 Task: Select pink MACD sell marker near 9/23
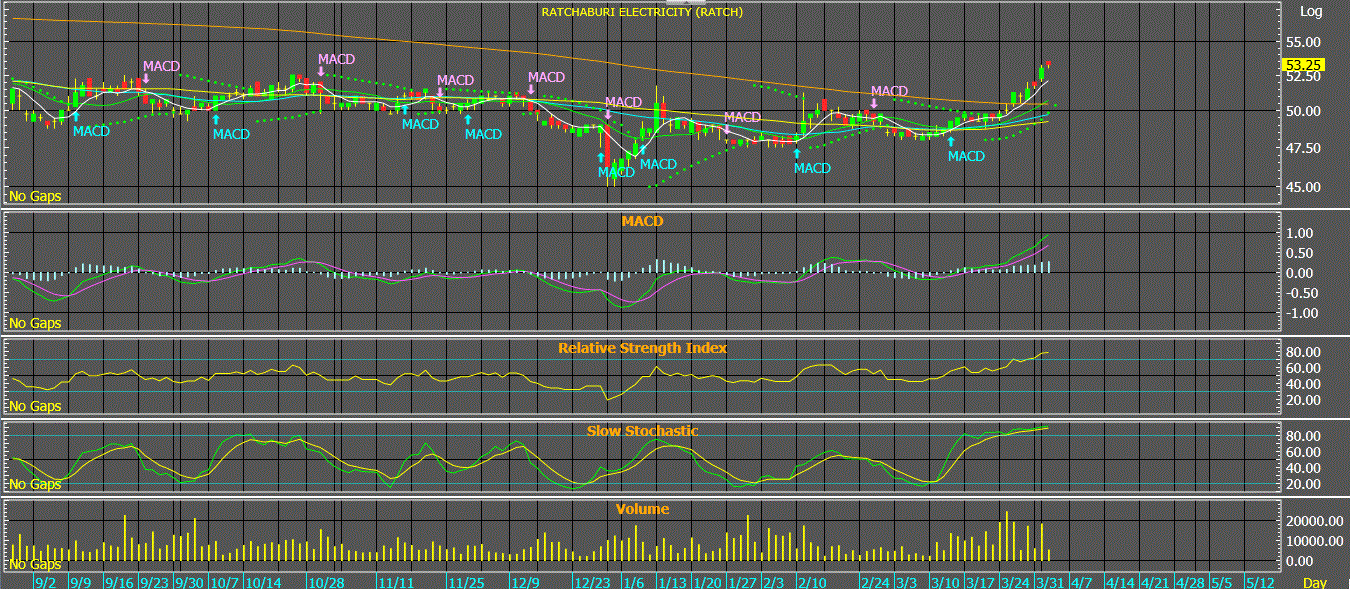161,66
